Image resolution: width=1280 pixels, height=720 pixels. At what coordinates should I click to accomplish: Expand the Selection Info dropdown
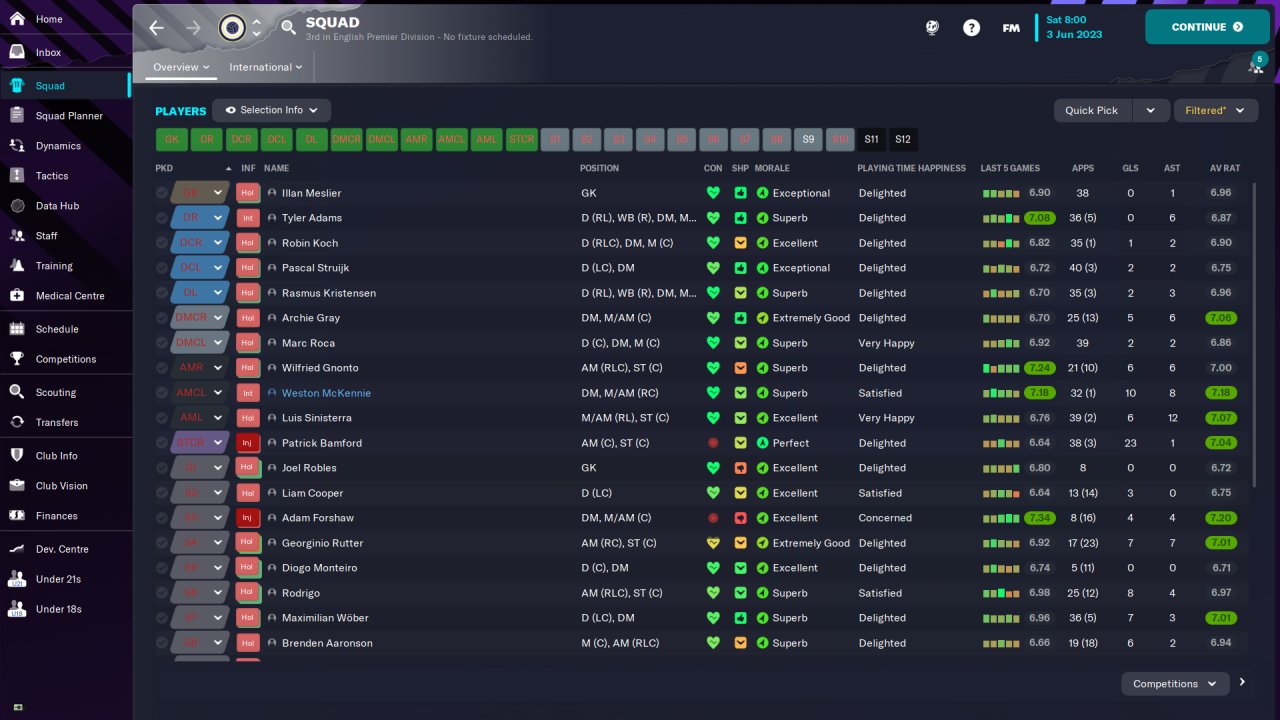[272, 110]
